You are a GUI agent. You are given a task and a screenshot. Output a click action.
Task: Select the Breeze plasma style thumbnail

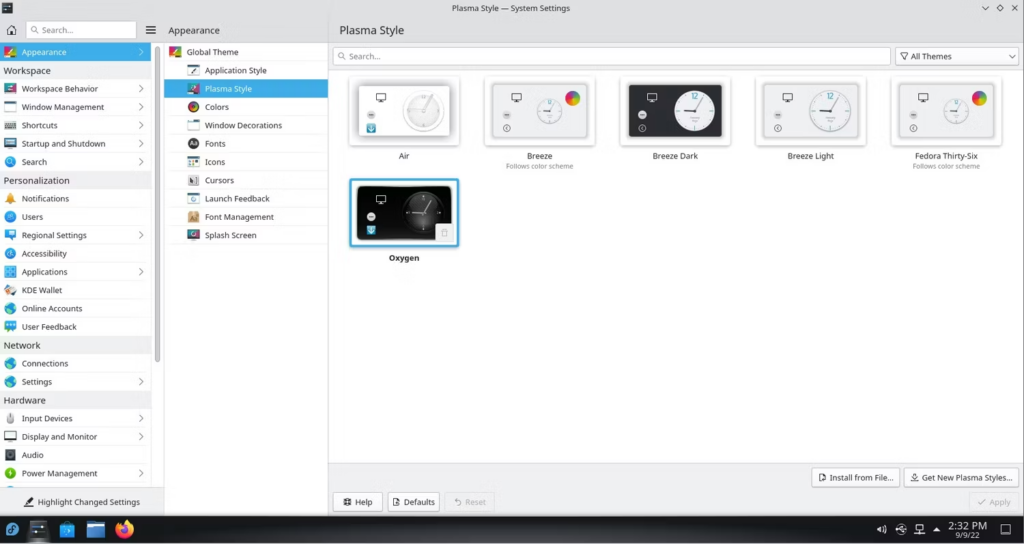(539, 111)
